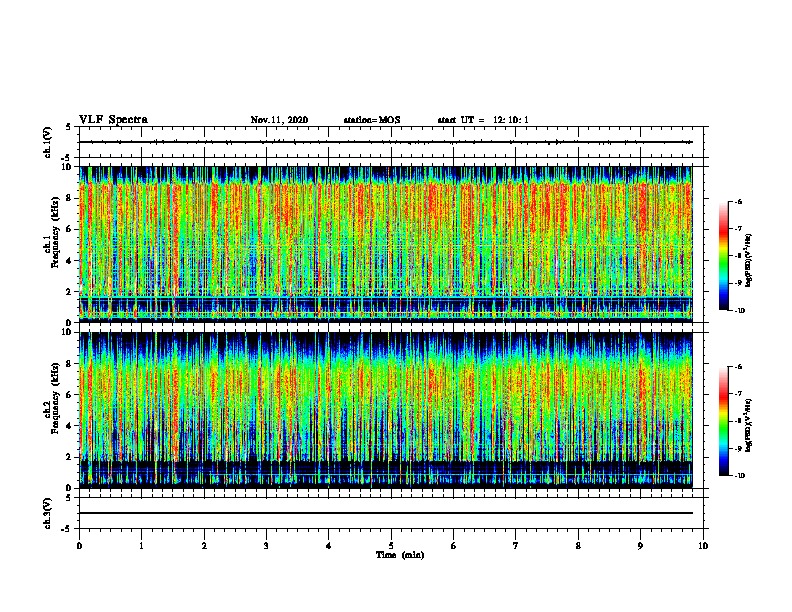Click the "4" tick on the time axis
The width and height of the screenshot is (792, 612).
[329, 546]
